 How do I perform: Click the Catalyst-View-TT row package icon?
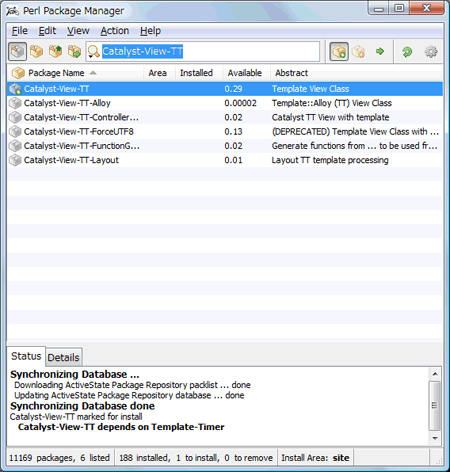tap(15, 89)
